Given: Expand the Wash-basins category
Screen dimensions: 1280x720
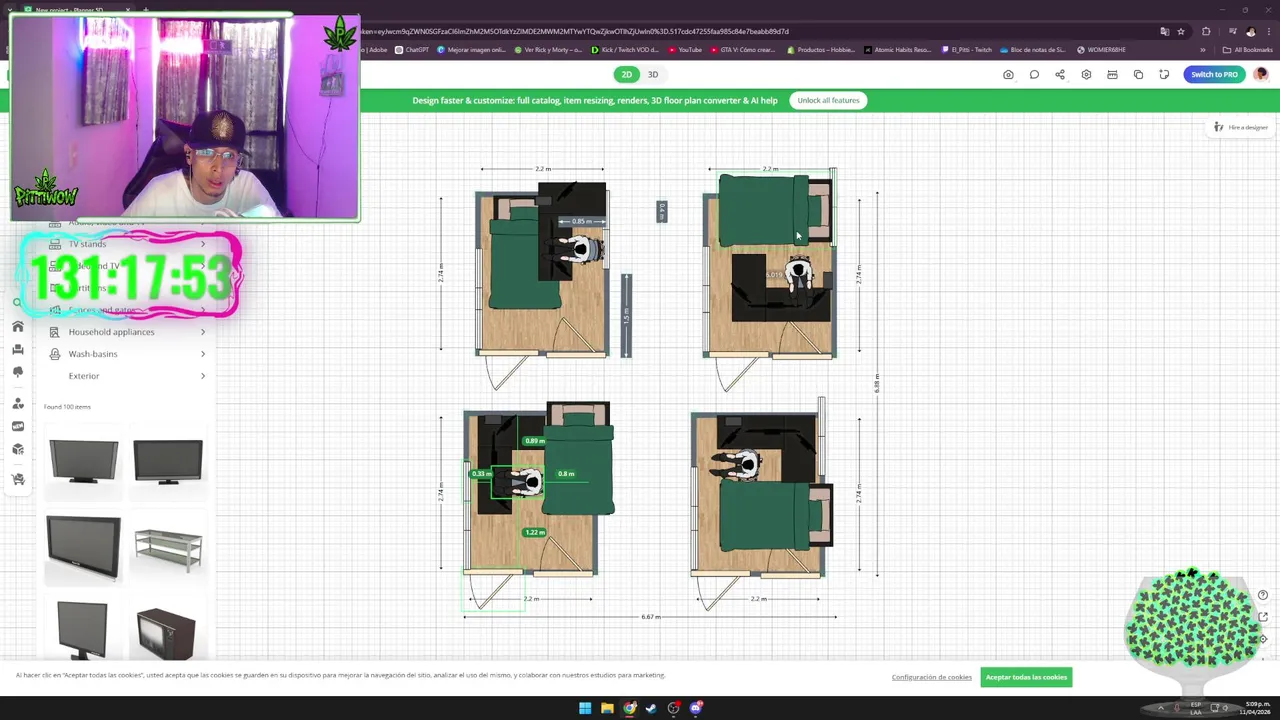Looking at the screenshot, I should pos(203,354).
